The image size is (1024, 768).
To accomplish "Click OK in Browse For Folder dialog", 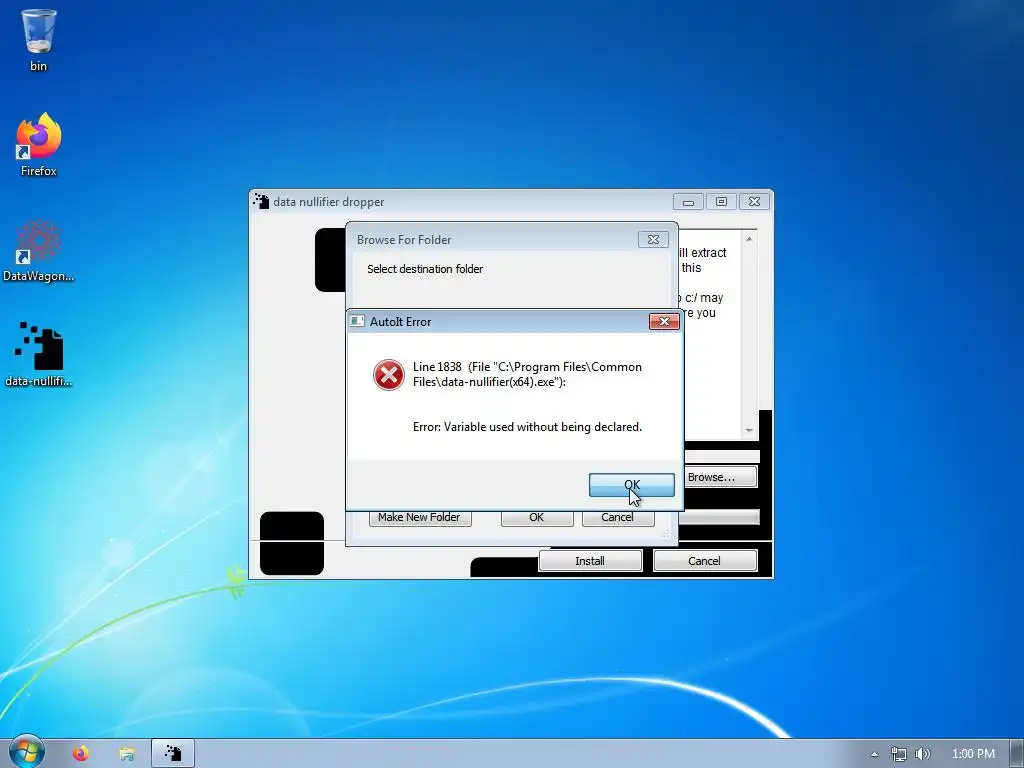I will pyautogui.click(x=537, y=517).
